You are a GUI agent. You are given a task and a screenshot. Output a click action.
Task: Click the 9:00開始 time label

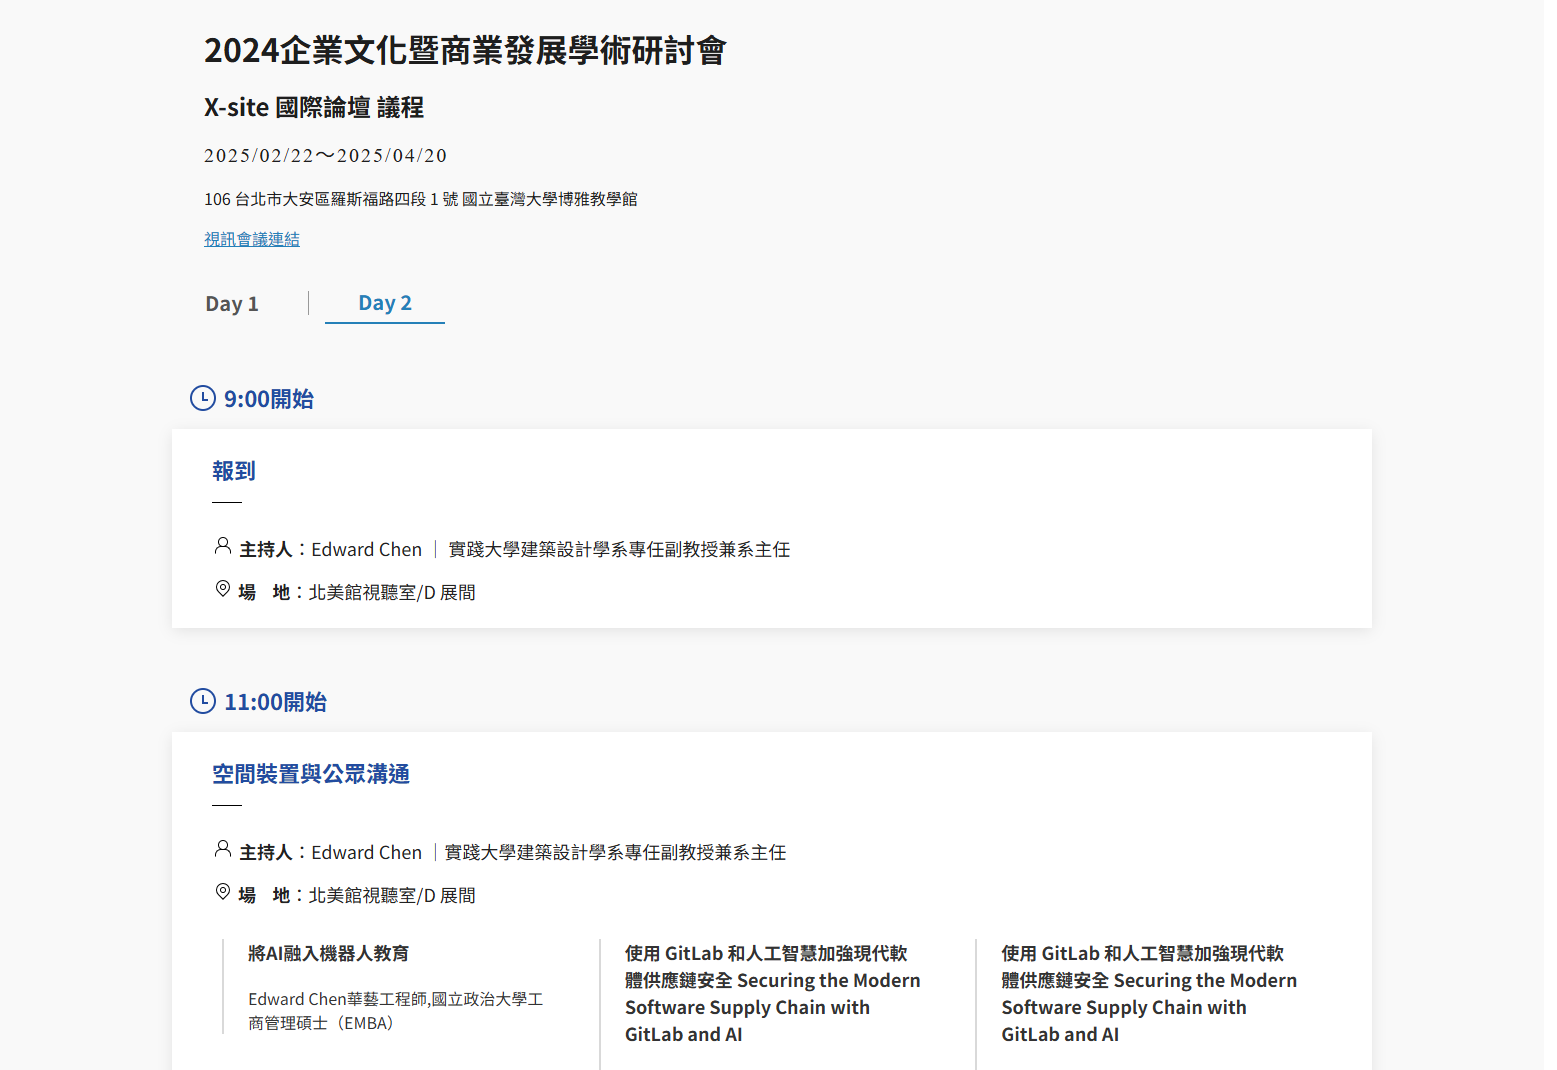click(x=269, y=399)
